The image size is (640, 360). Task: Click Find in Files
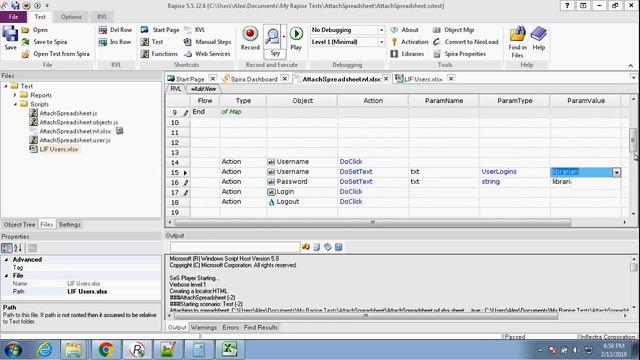tap(517, 42)
